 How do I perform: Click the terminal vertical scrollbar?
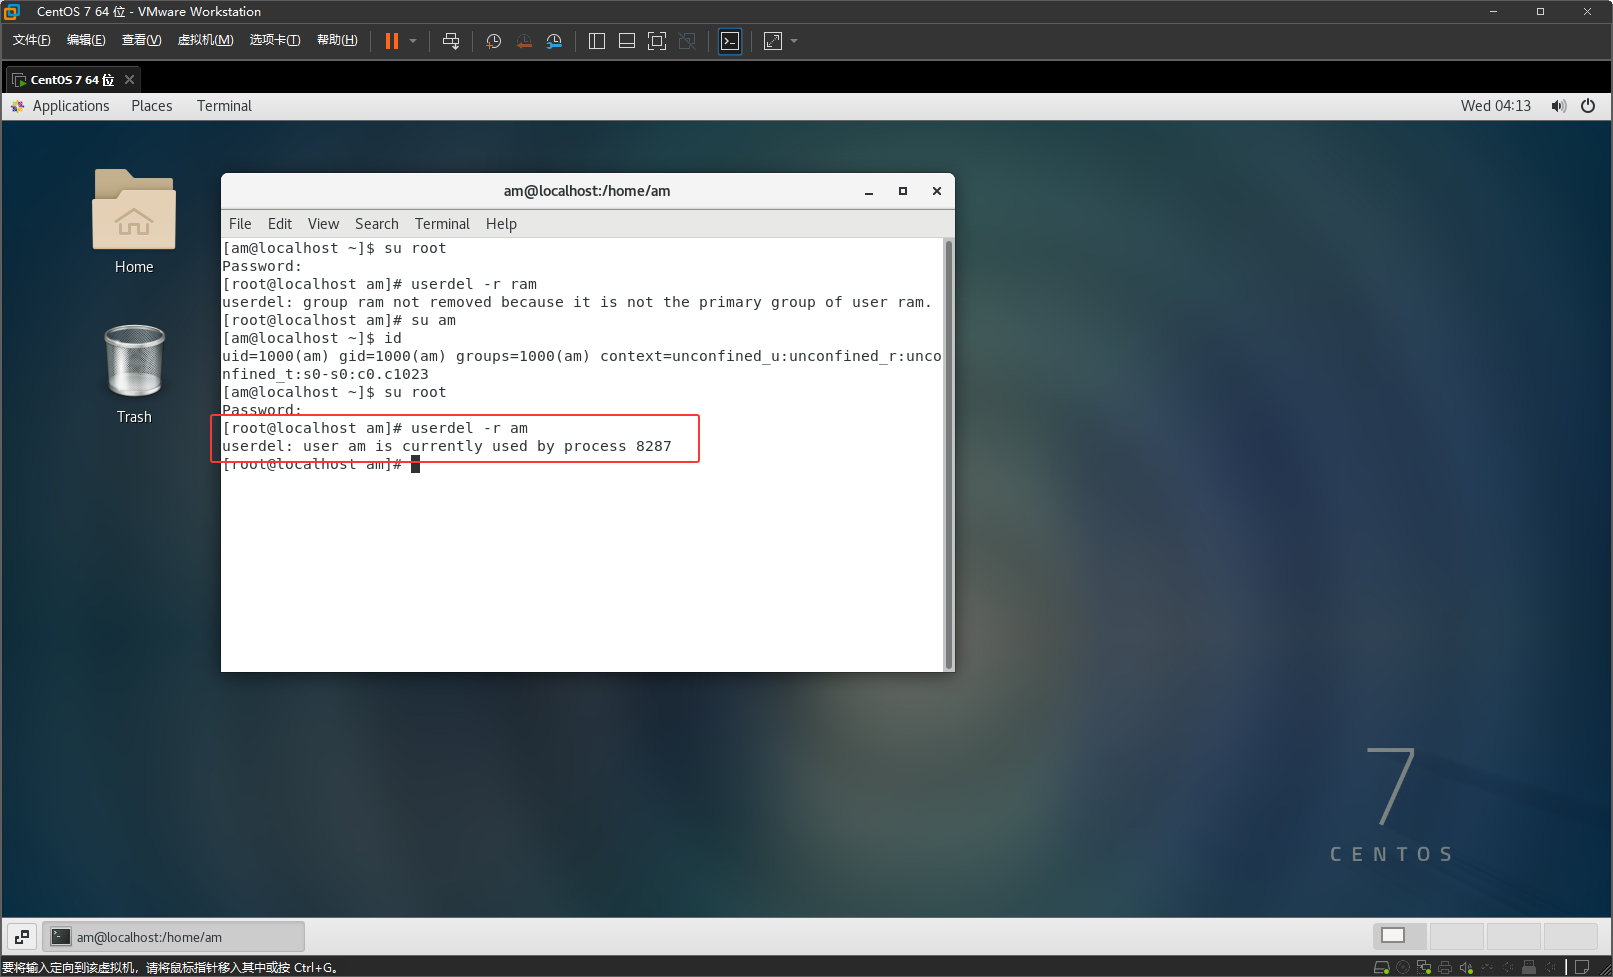(x=948, y=454)
